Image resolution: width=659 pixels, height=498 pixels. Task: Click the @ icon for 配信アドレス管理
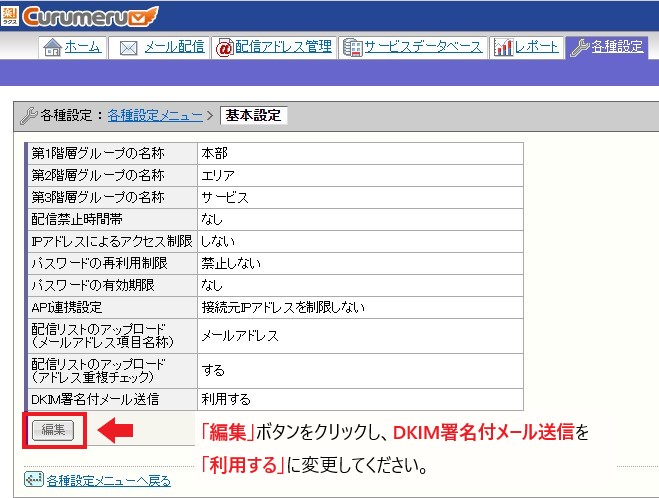pos(224,48)
